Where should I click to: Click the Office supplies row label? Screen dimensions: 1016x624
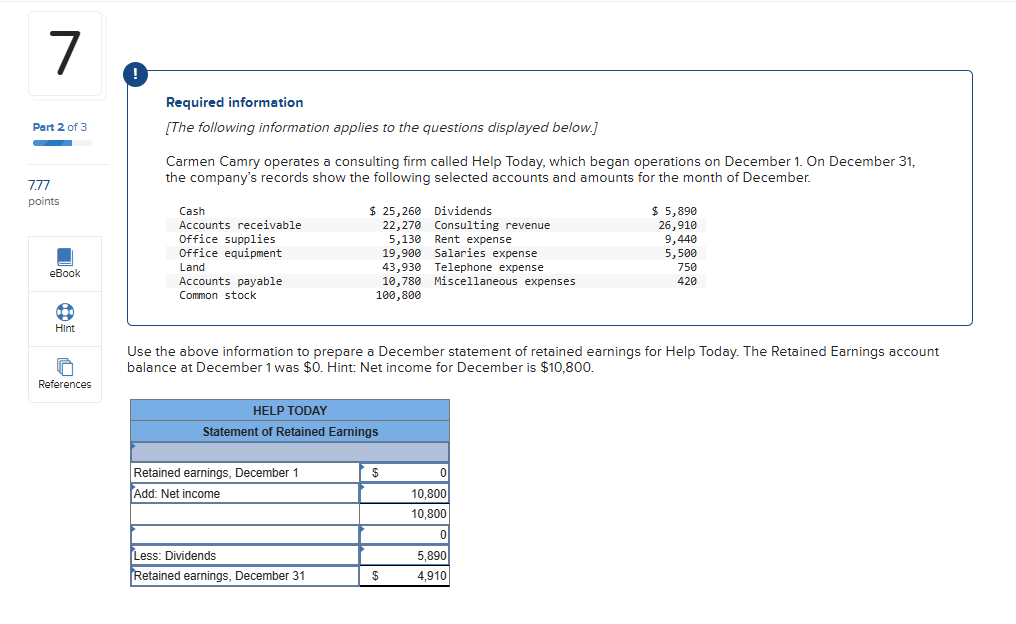click(227, 239)
